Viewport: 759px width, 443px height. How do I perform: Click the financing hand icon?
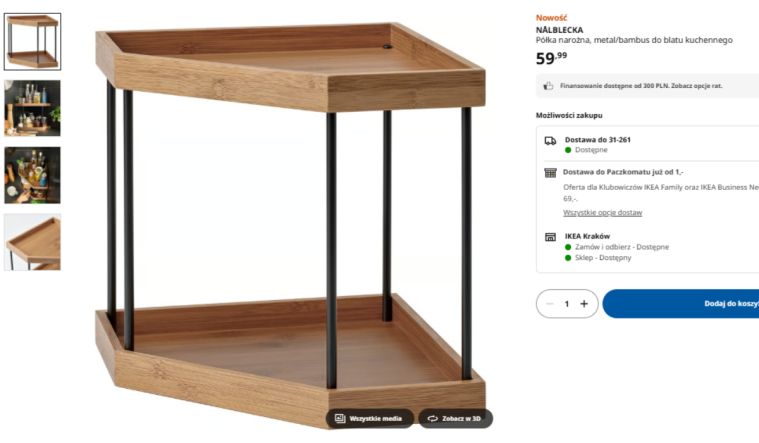pos(548,86)
